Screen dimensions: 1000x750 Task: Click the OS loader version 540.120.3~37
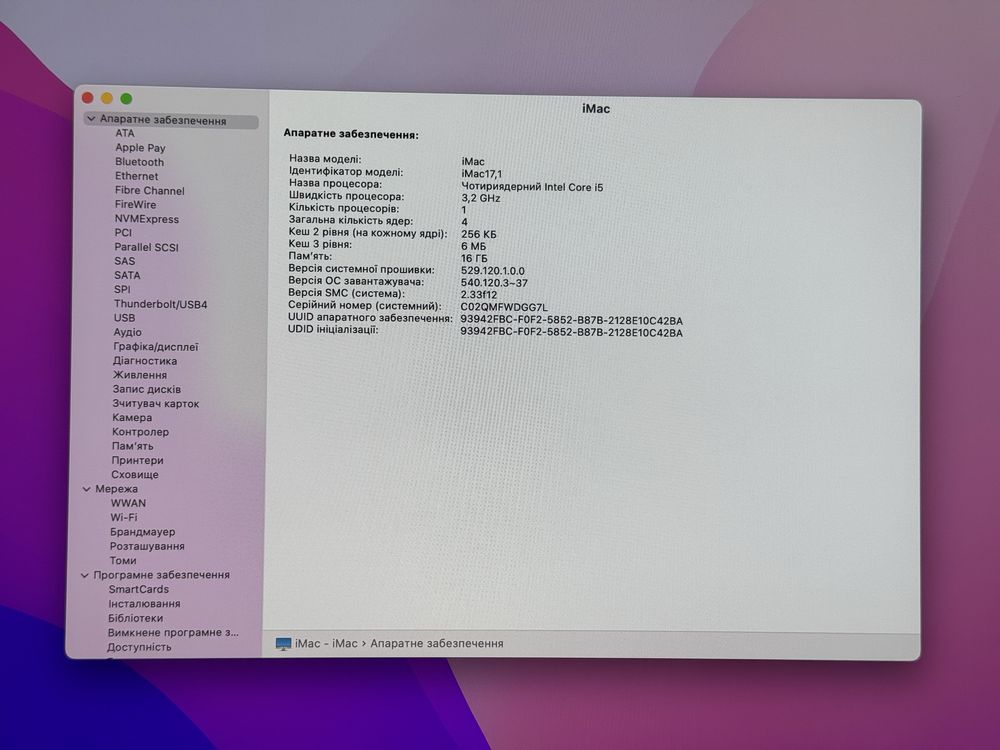[494, 283]
